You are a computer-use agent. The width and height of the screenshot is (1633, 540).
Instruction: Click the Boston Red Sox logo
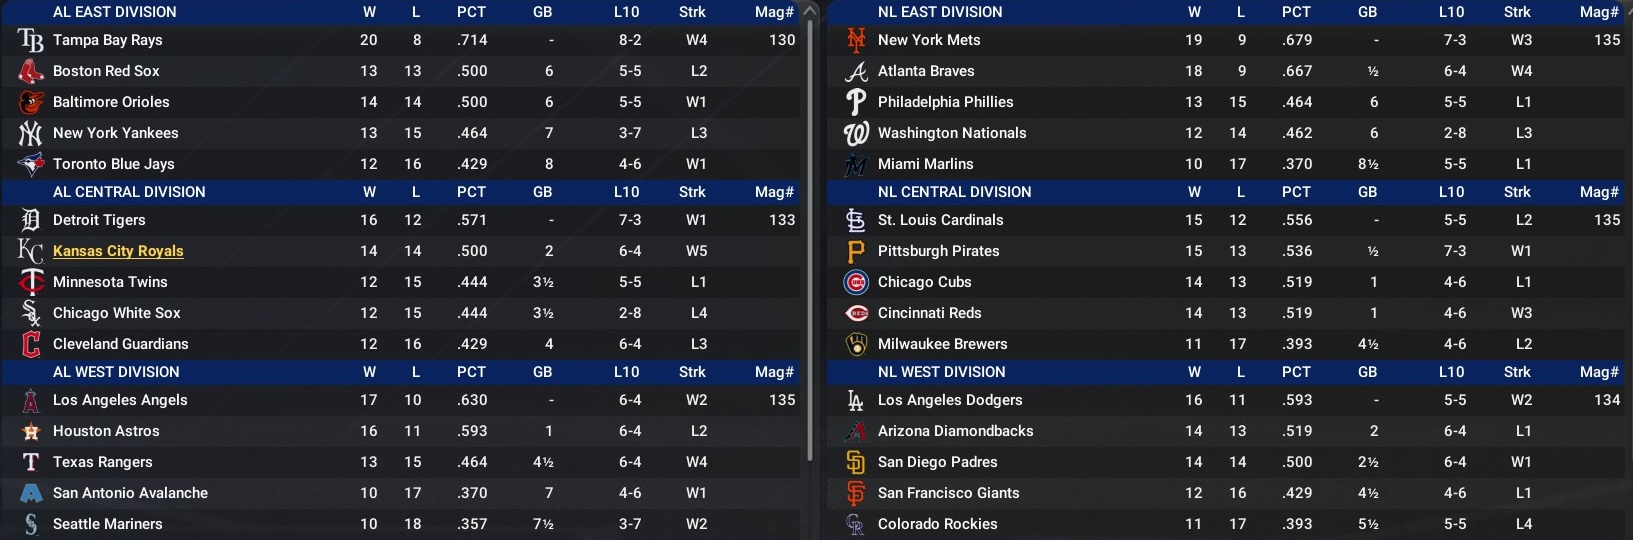click(x=31, y=71)
